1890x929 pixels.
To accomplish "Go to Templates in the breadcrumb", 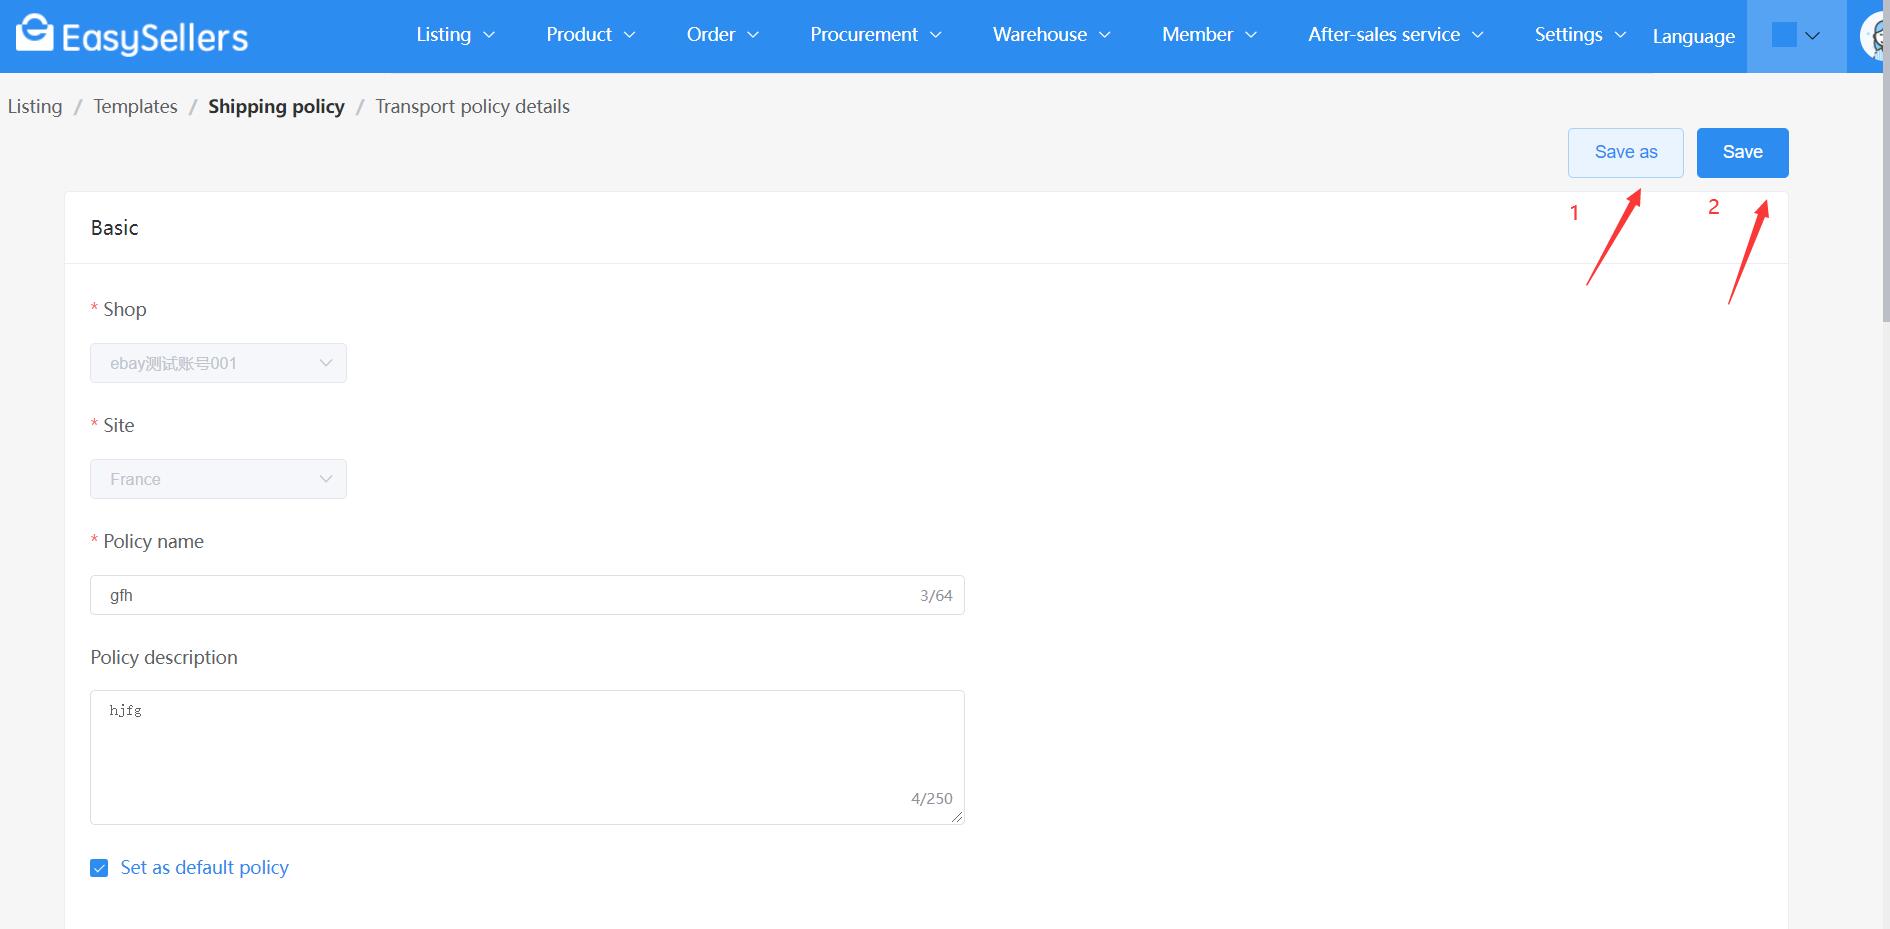I will [135, 106].
